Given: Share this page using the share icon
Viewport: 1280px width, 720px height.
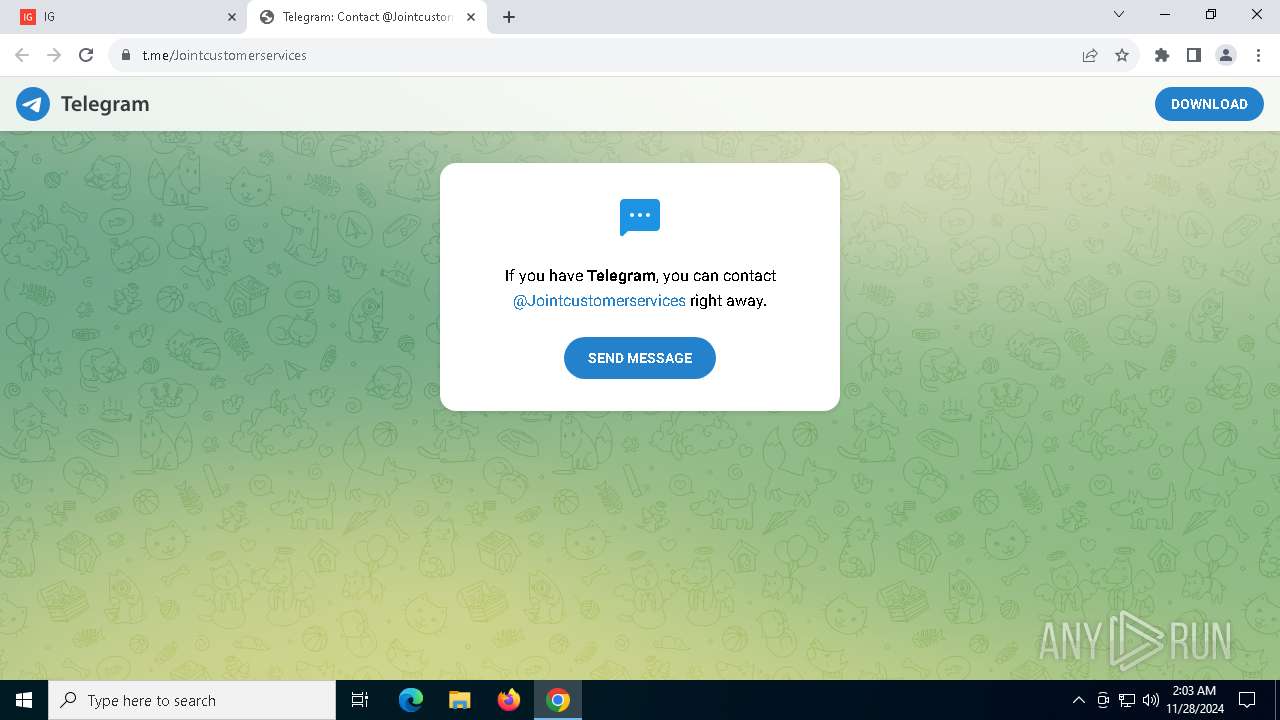Looking at the screenshot, I should [x=1090, y=55].
